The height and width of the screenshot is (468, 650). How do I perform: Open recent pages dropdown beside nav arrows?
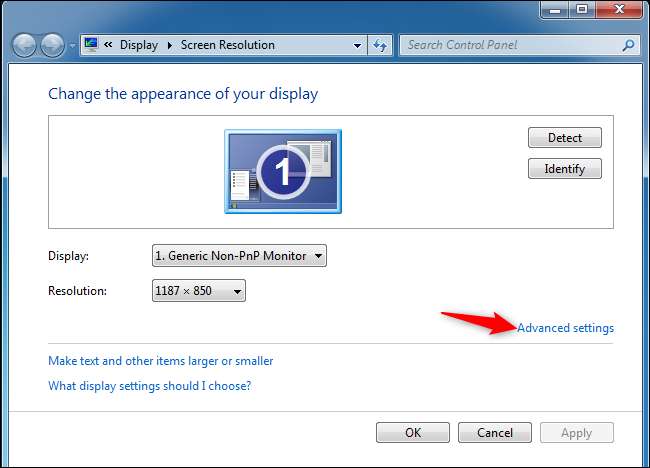click(72, 45)
